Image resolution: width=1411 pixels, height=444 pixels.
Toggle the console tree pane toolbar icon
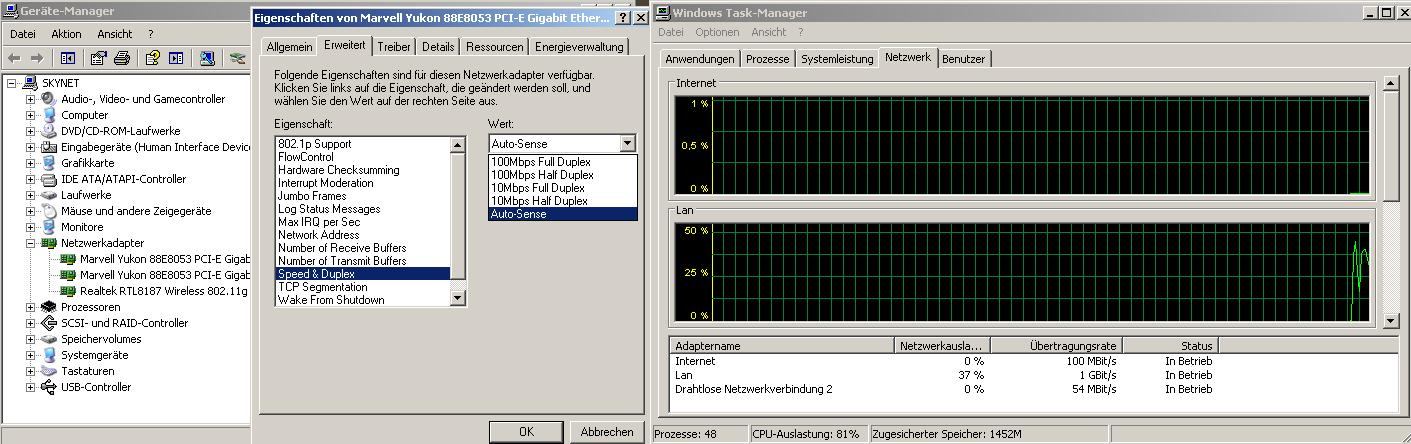(68, 58)
